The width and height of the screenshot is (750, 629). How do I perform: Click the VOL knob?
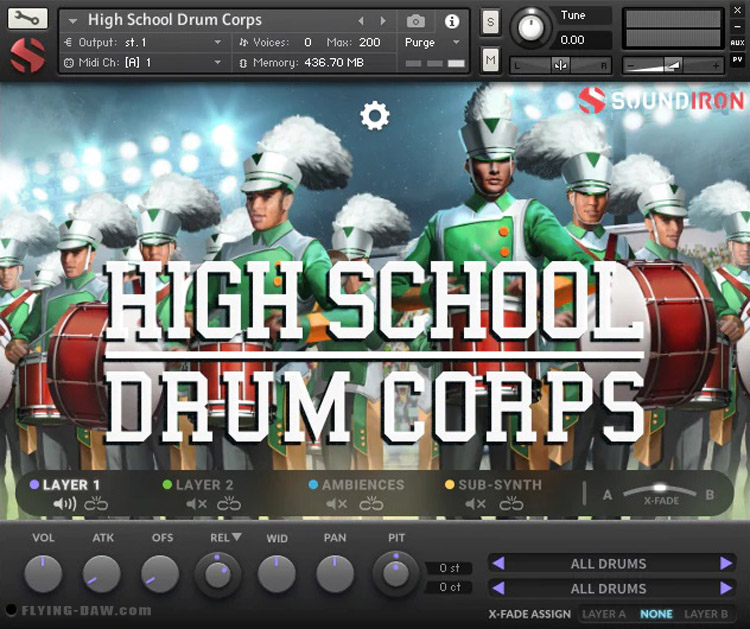coord(43,574)
